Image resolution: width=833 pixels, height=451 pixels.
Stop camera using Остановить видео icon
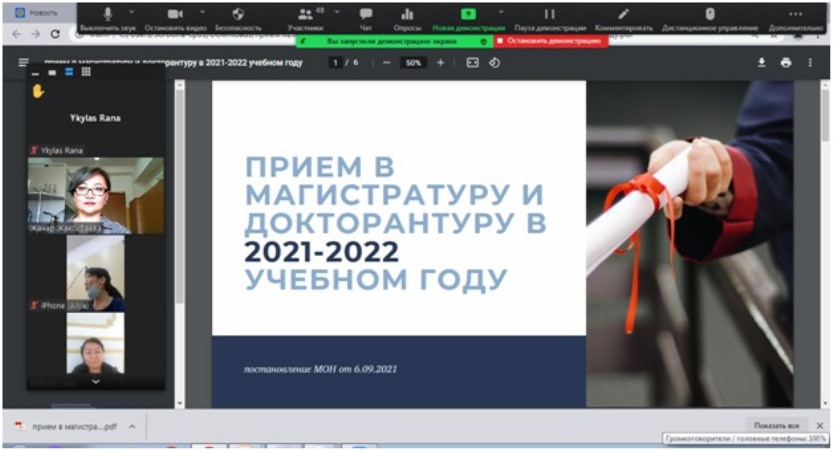point(174,14)
